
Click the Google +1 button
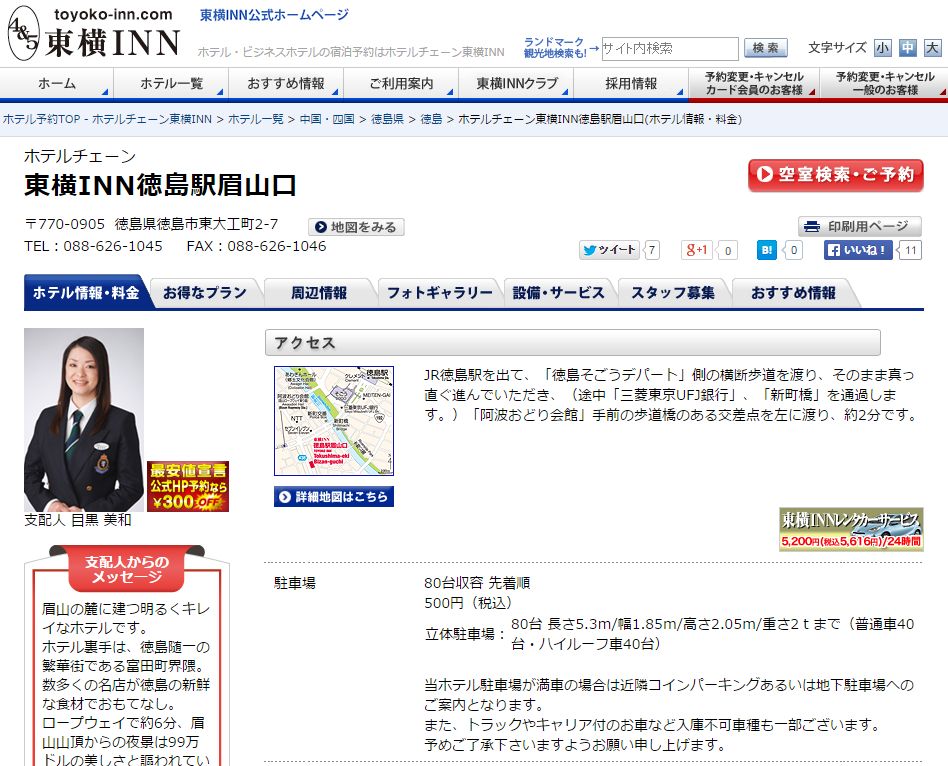696,250
